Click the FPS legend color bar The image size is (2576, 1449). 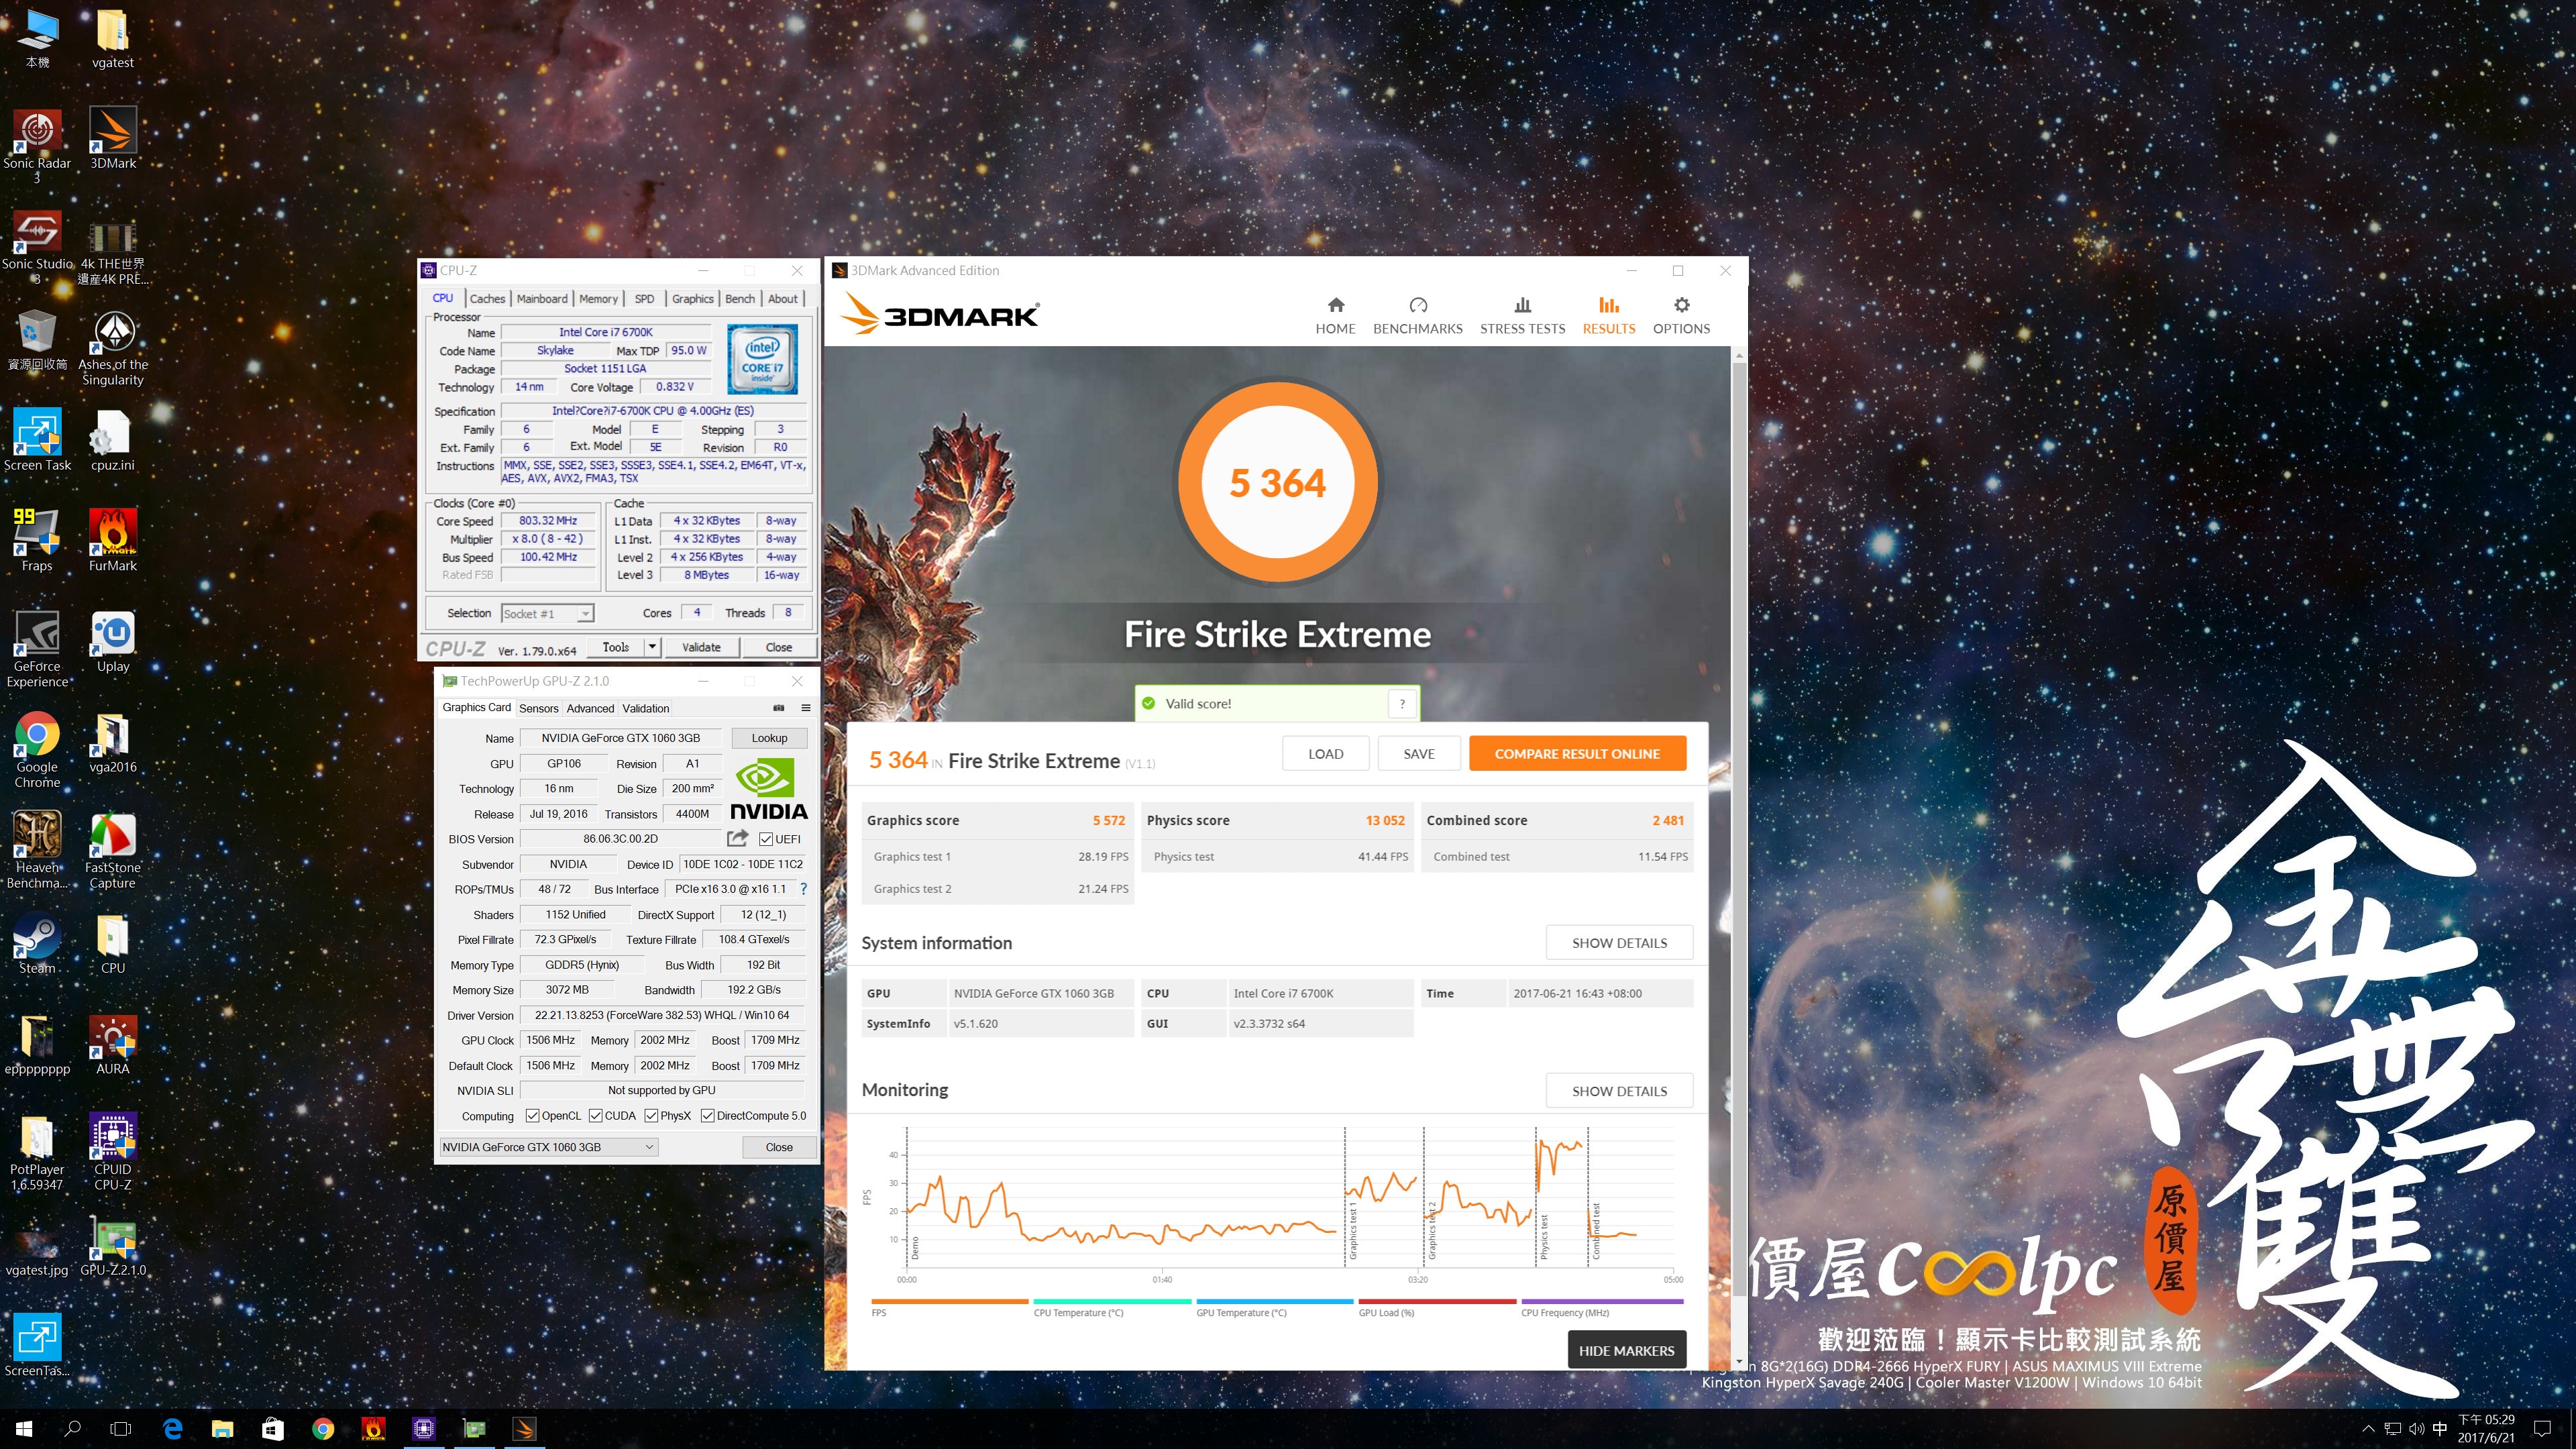pyautogui.click(x=949, y=1301)
